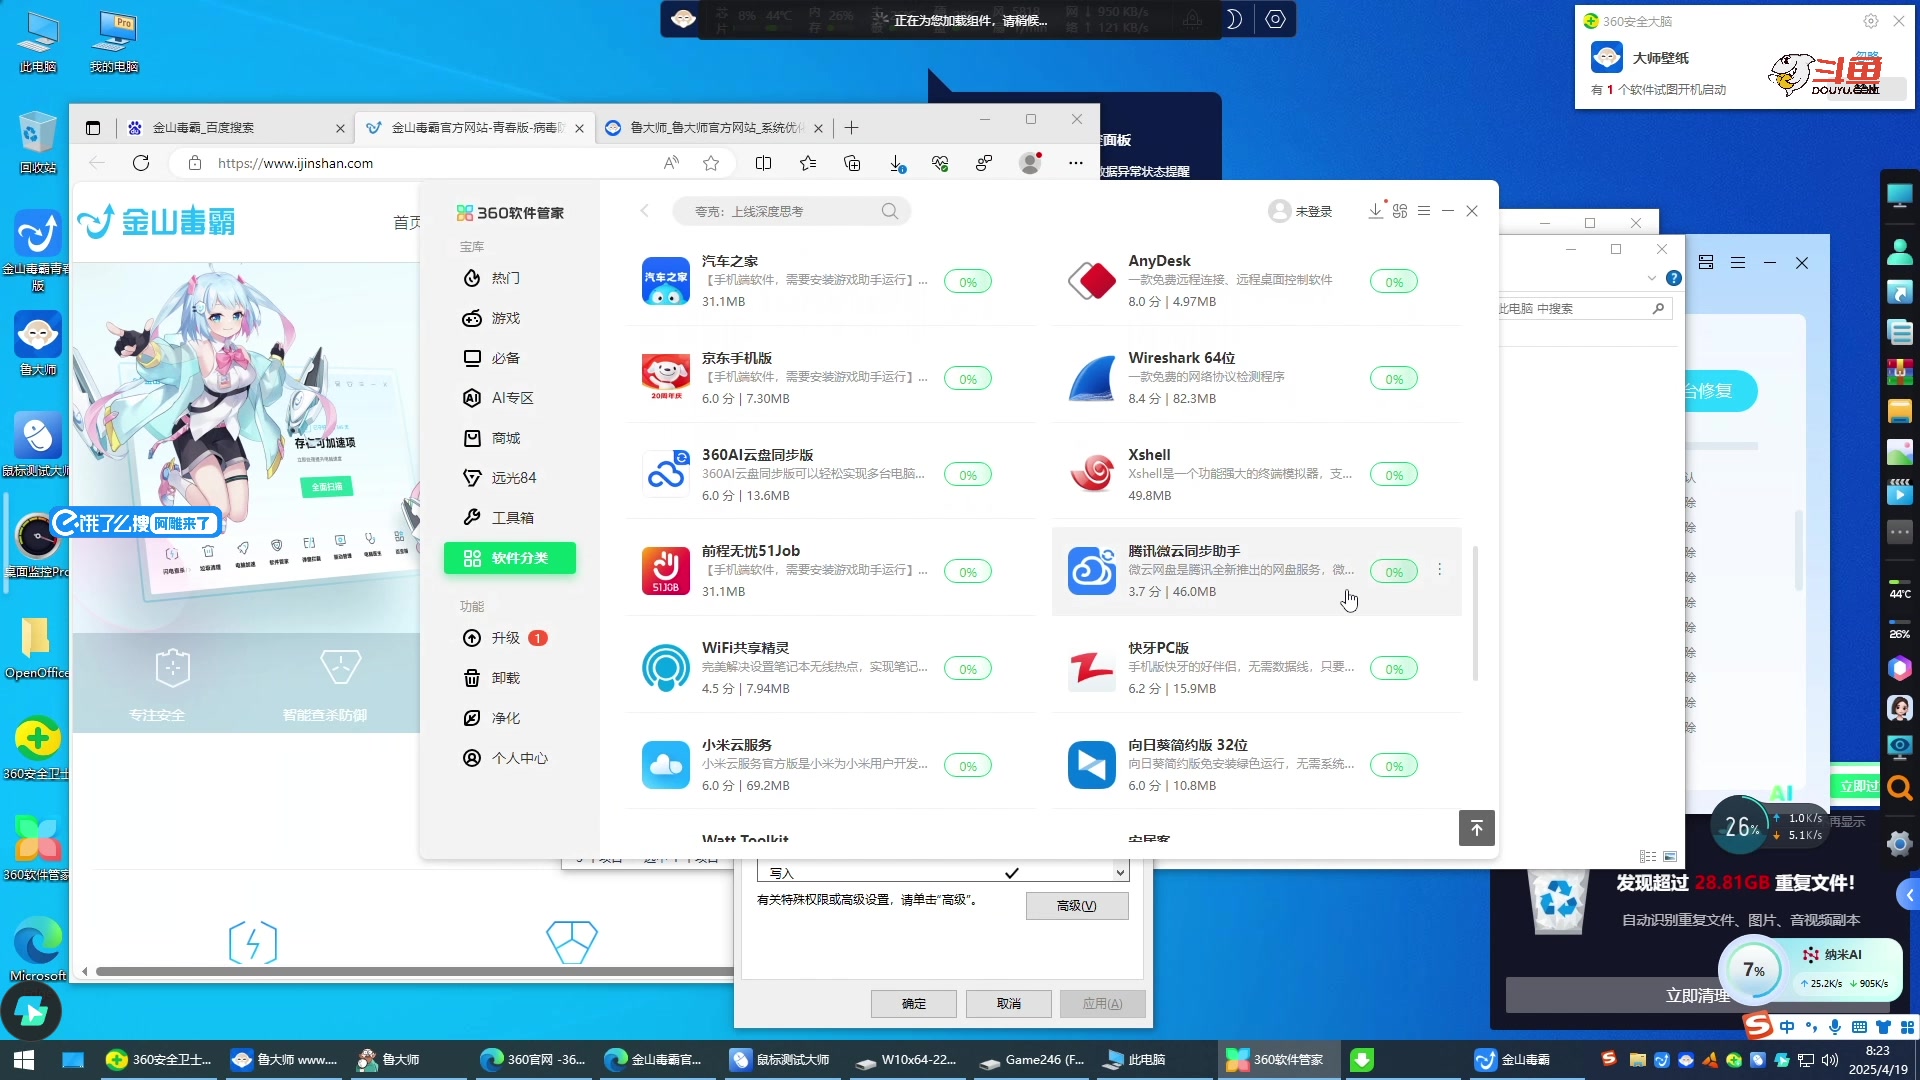Click the 小米云服务 app icon
The width and height of the screenshot is (1920, 1080).
tap(666, 765)
